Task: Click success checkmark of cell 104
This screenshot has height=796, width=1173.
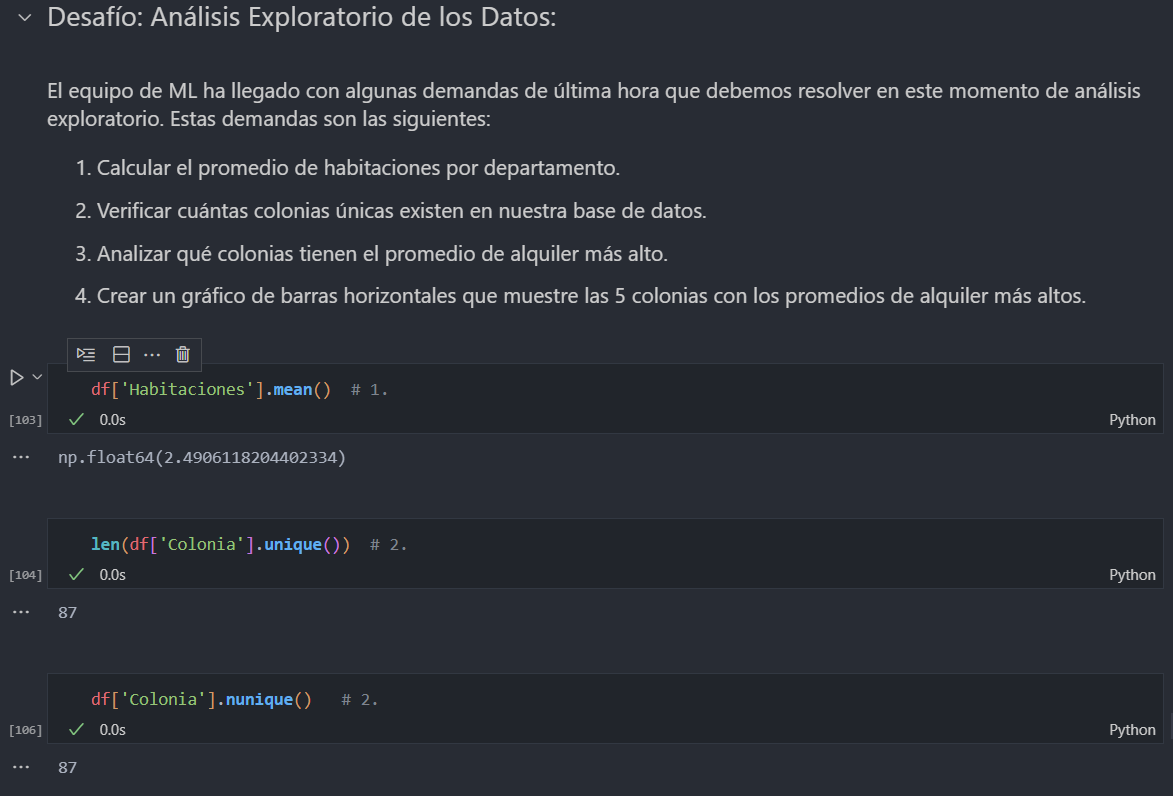Action: tap(76, 575)
